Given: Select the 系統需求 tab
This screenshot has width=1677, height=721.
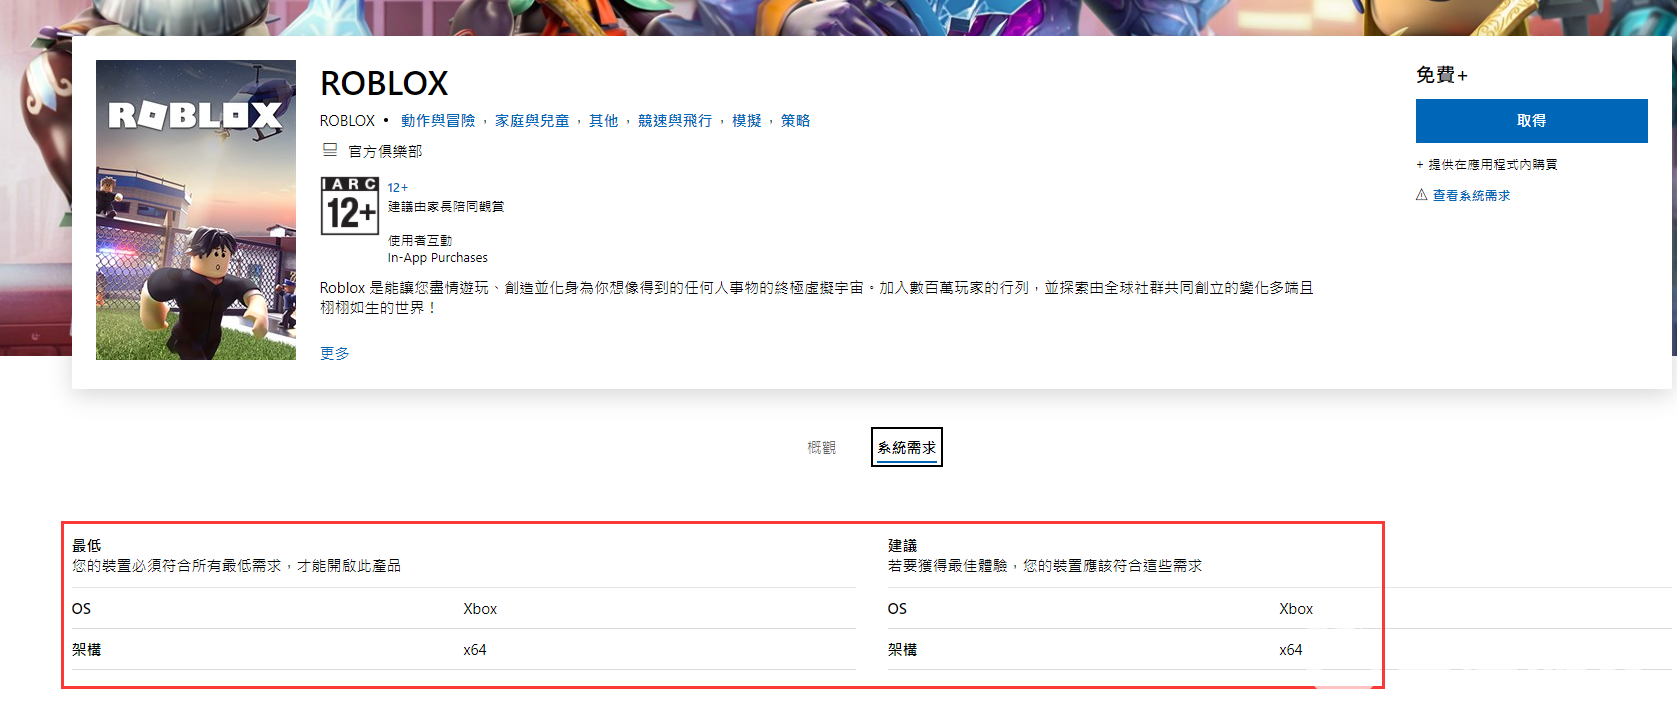Looking at the screenshot, I should point(906,448).
